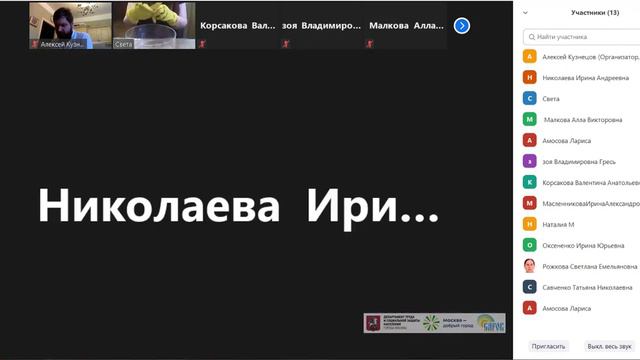Click the dark avatar of Савченко Татьяна Николаевна

click(529, 287)
